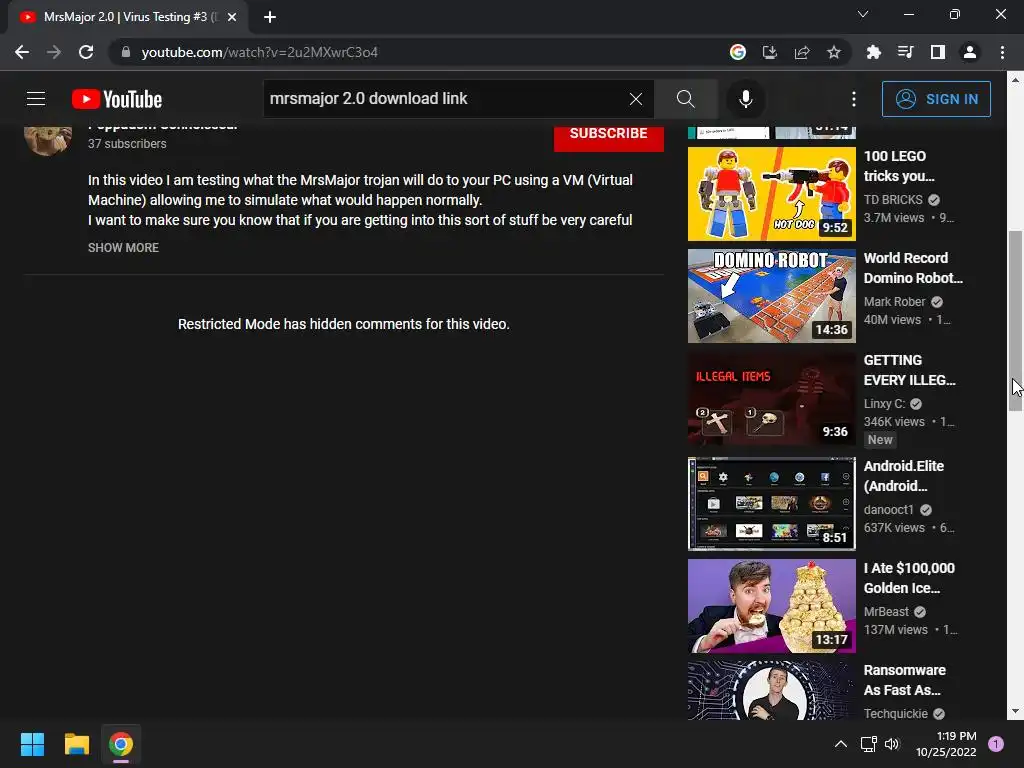1024x768 pixels.
Task: Open the danooct1 channel name
Action: coord(888,509)
